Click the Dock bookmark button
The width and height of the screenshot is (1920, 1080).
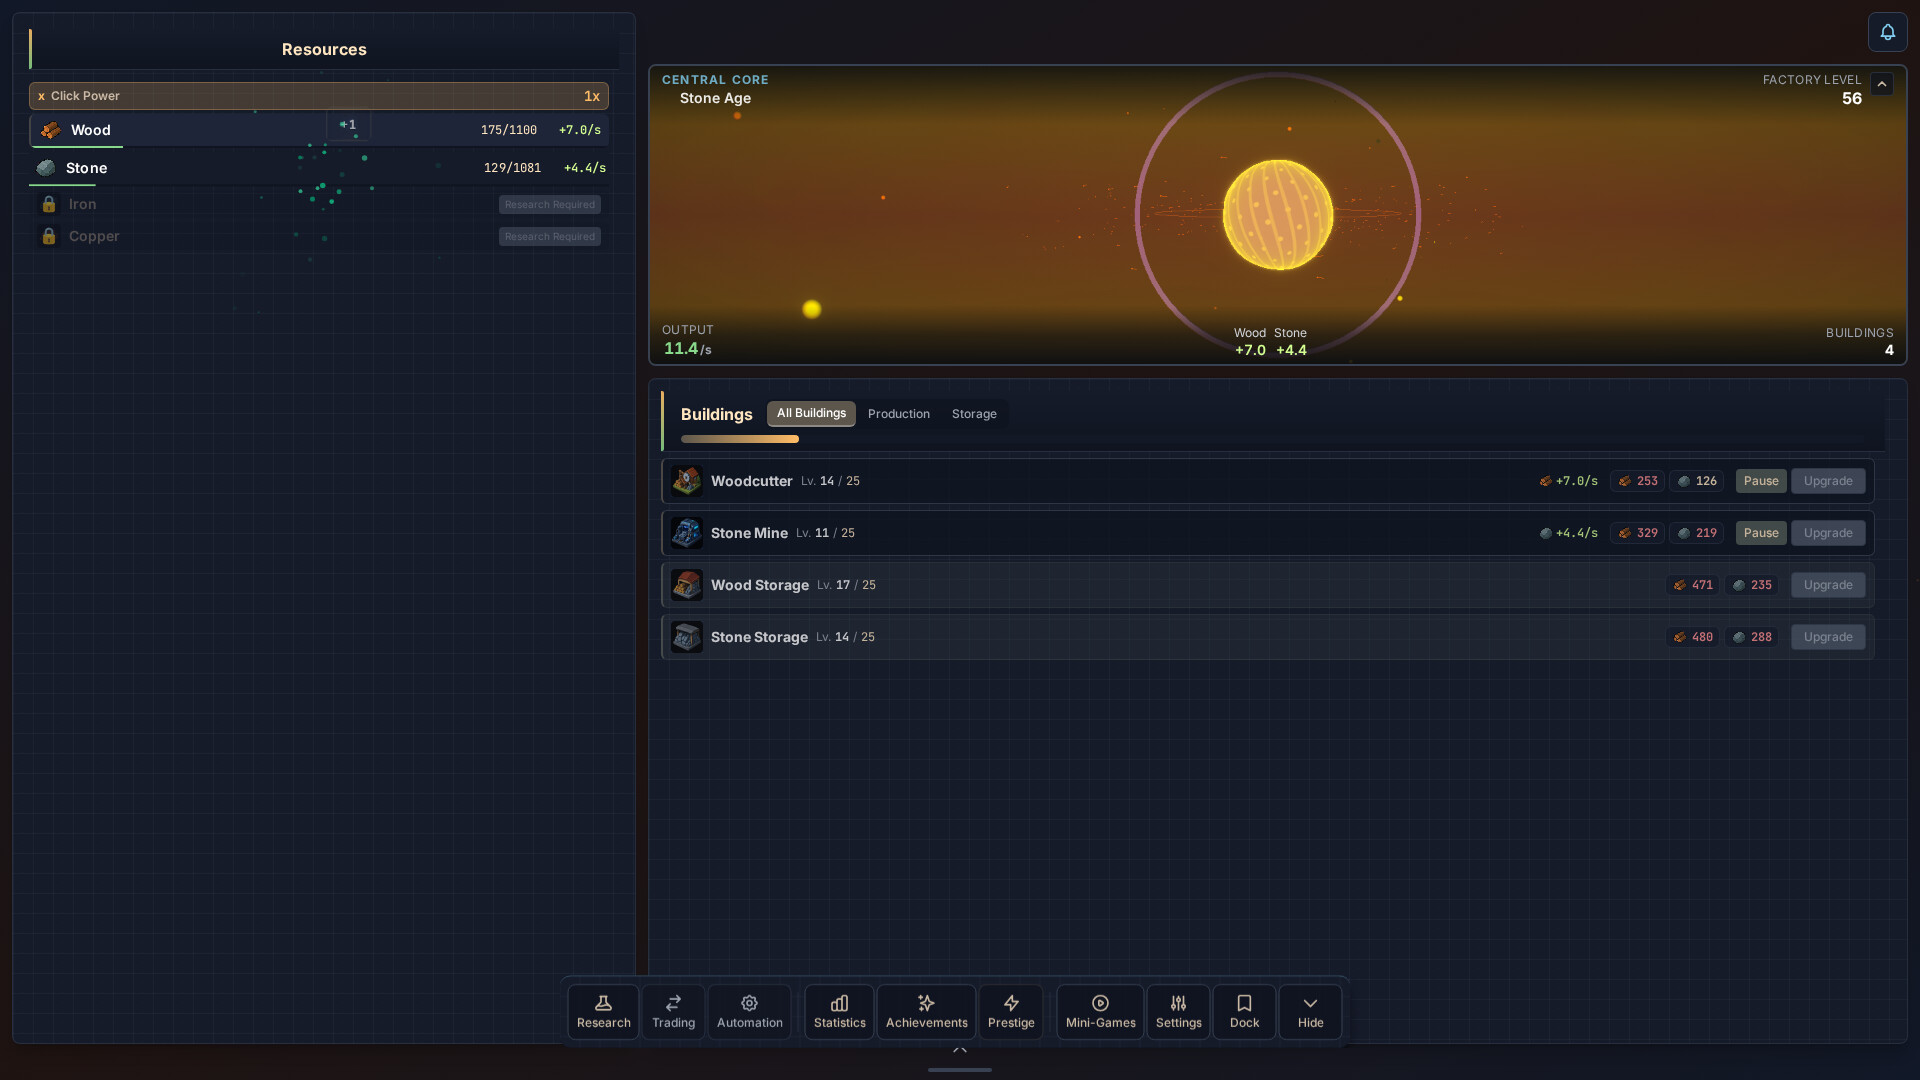(x=1244, y=1011)
